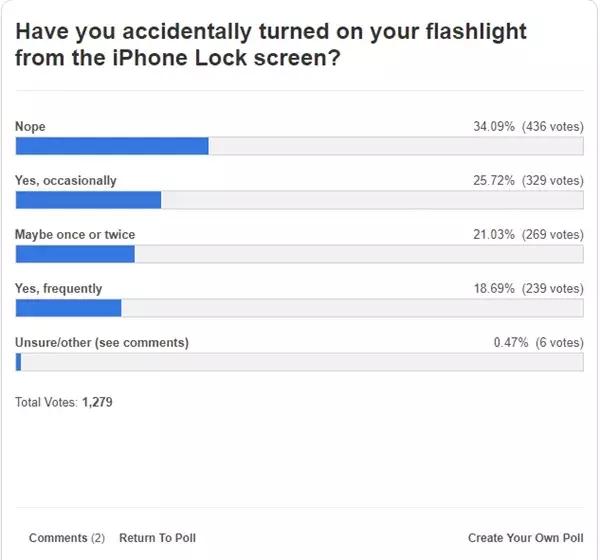Select the Nope answer label
Image resolution: width=600 pixels, height=560 pixels.
30,127
